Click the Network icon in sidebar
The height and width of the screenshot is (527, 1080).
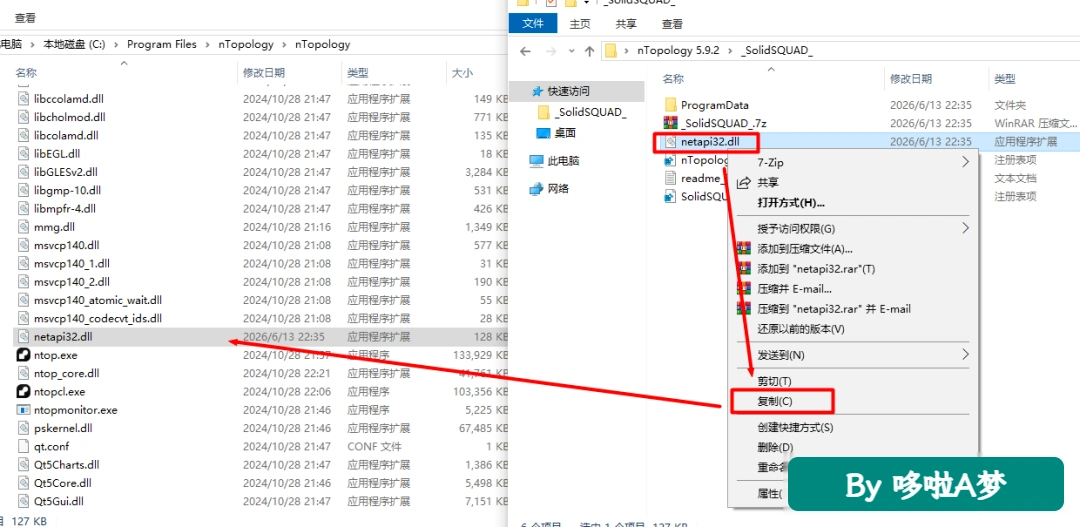click(537, 188)
